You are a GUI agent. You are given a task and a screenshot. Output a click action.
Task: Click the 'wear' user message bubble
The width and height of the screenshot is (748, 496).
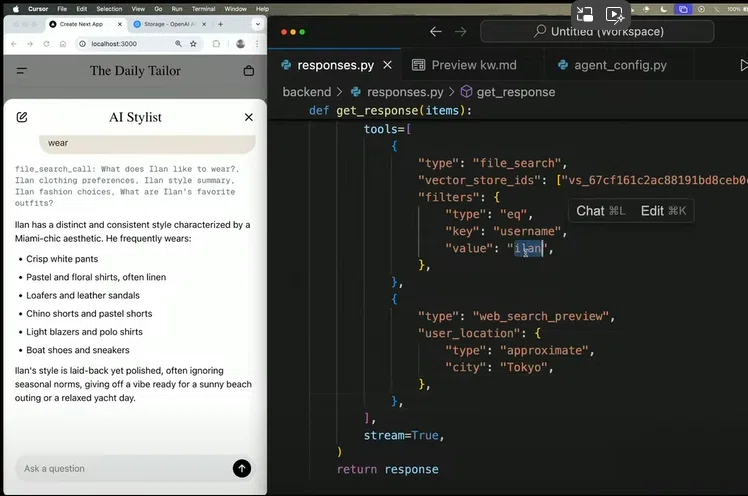pyautogui.click(x=147, y=144)
